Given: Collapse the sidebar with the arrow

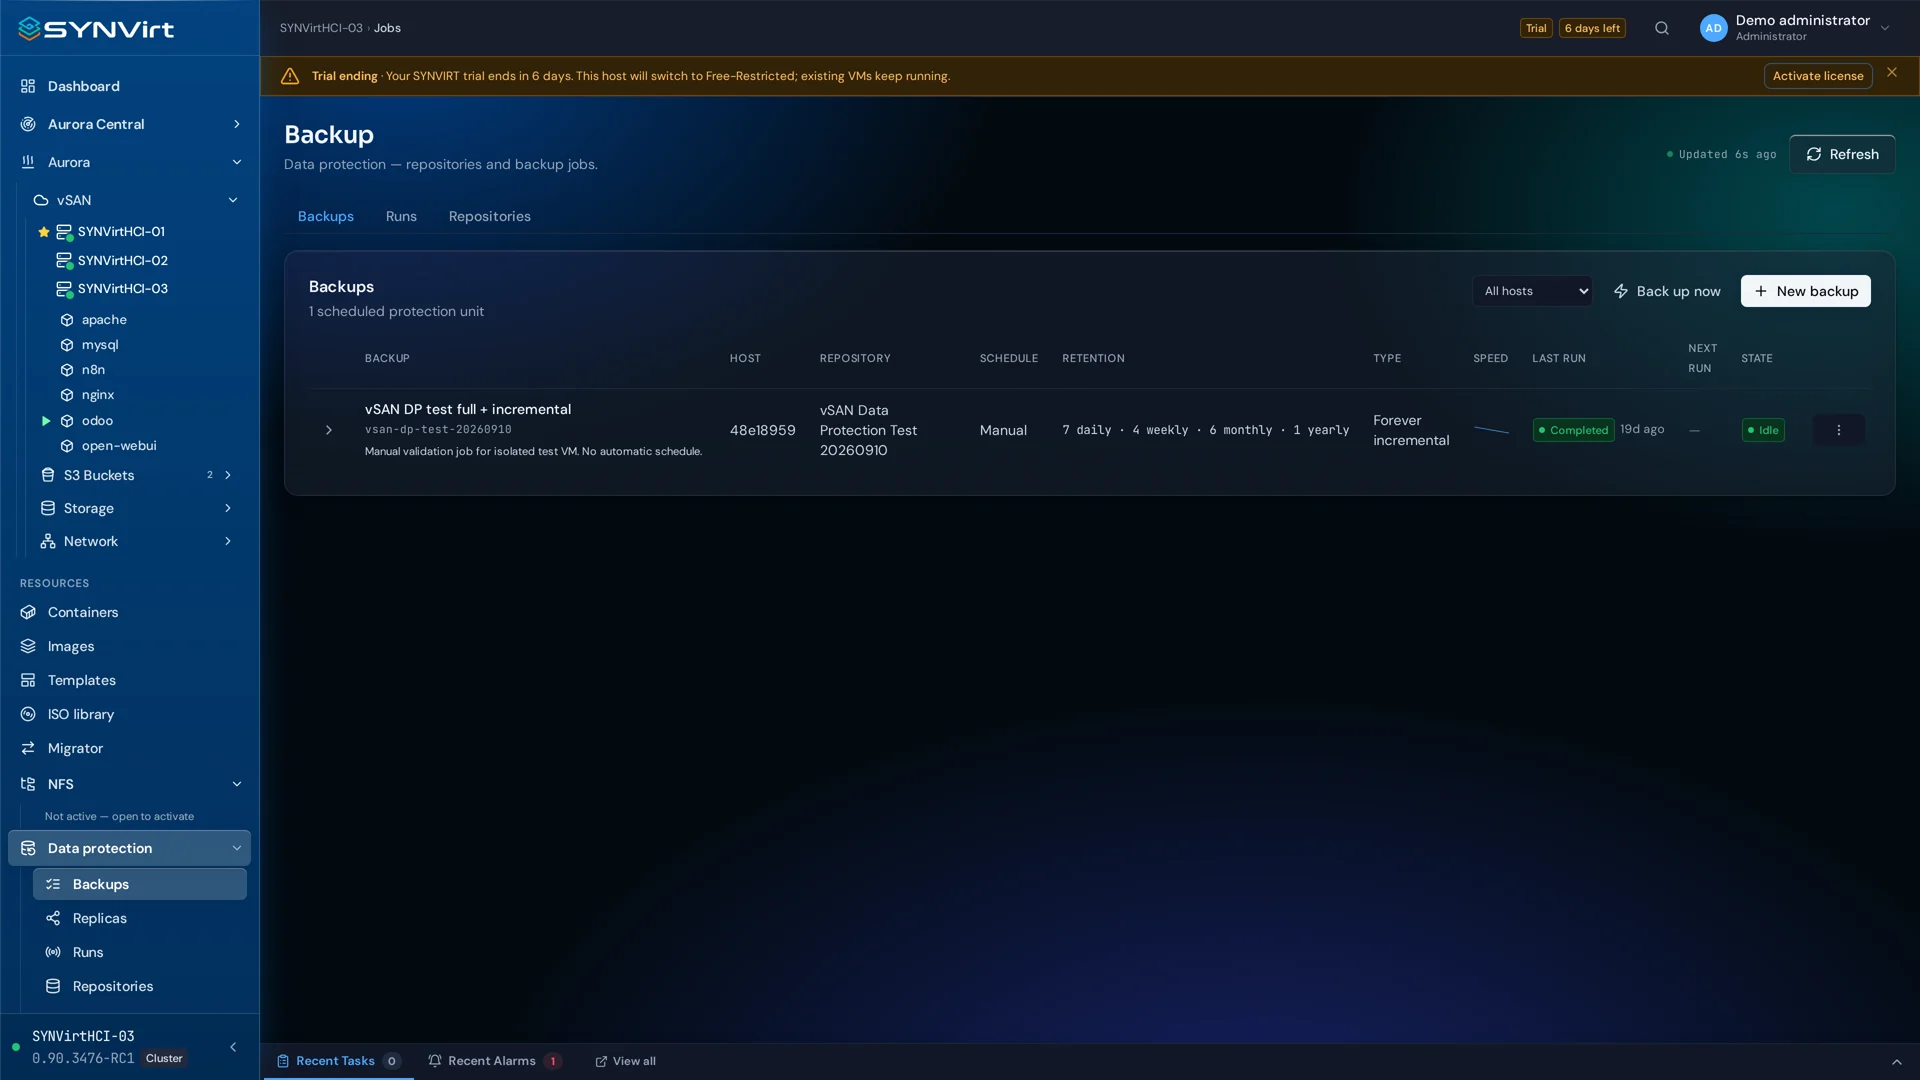Looking at the screenshot, I should click(233, 1047).
